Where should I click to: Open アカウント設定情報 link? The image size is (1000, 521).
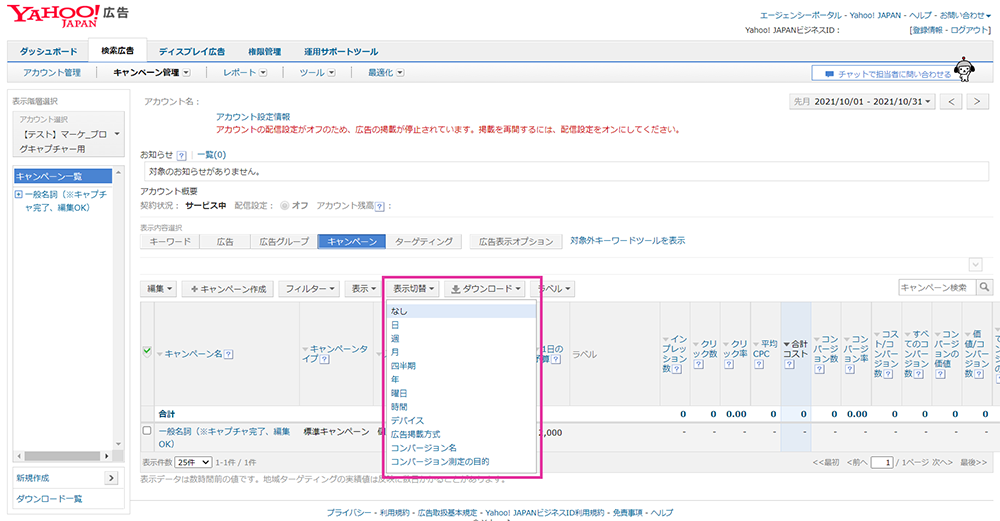pyautogui.click(x=253, y=117)
